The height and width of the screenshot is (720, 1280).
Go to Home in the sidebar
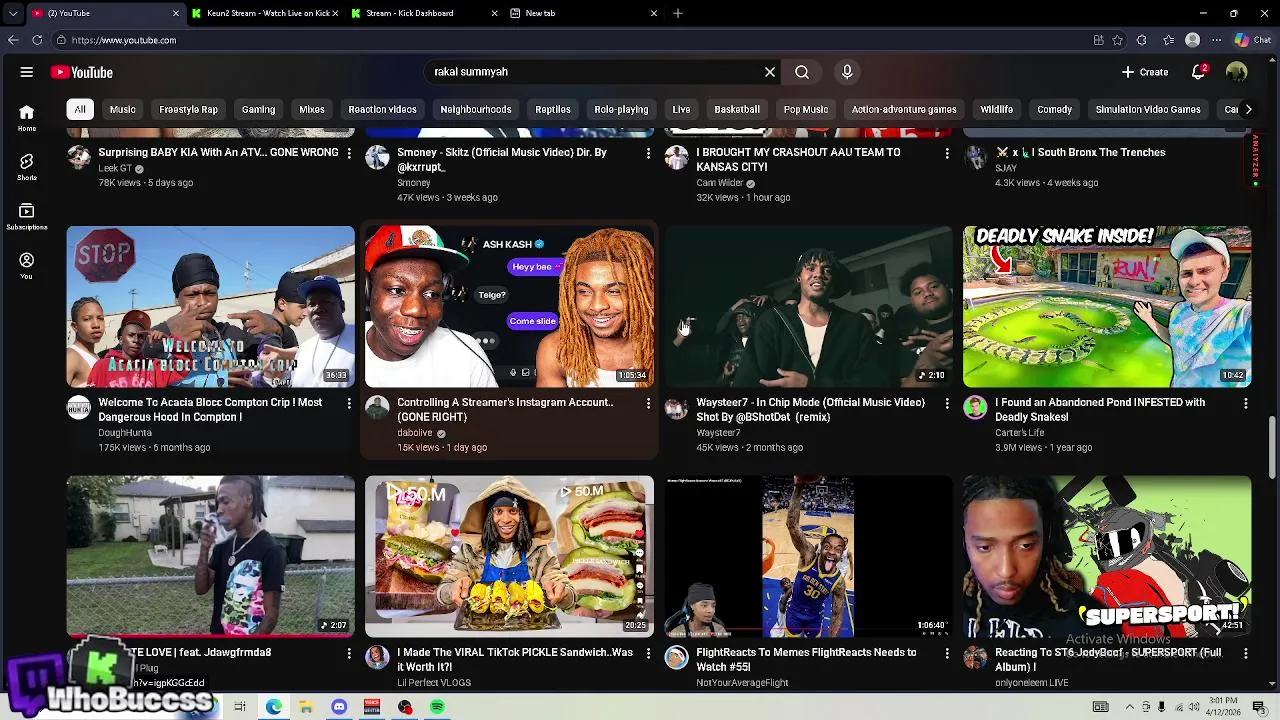(x=27, y=118)
